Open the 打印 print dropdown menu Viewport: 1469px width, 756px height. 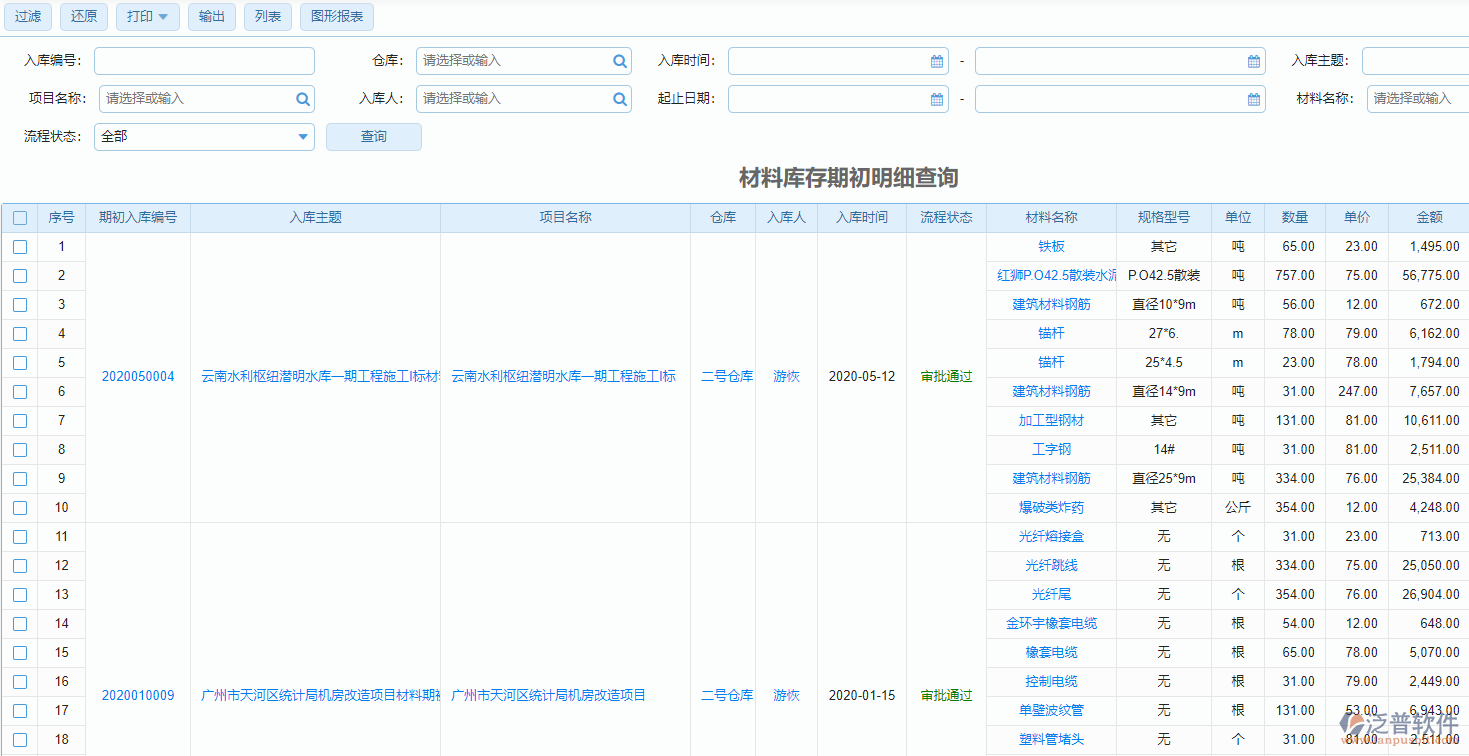(147, 16)
